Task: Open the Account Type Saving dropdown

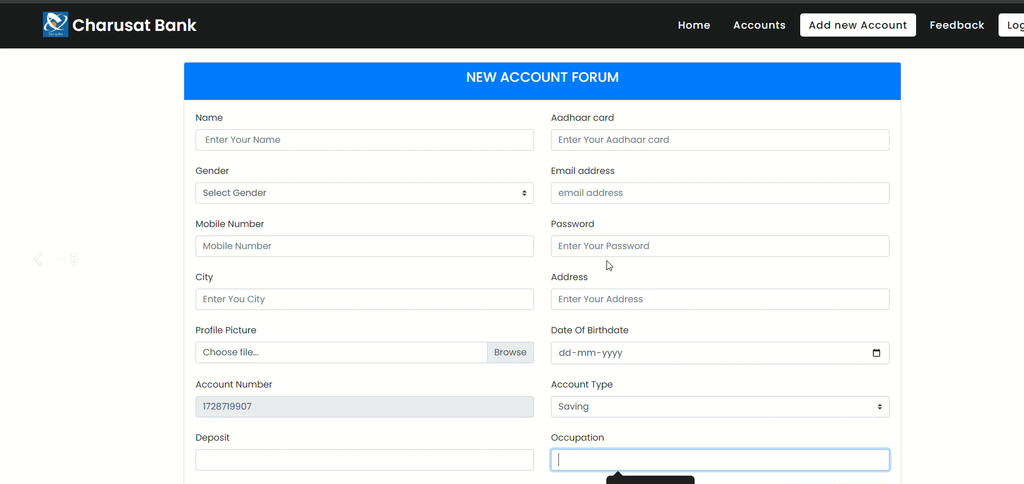Action: 720,406
